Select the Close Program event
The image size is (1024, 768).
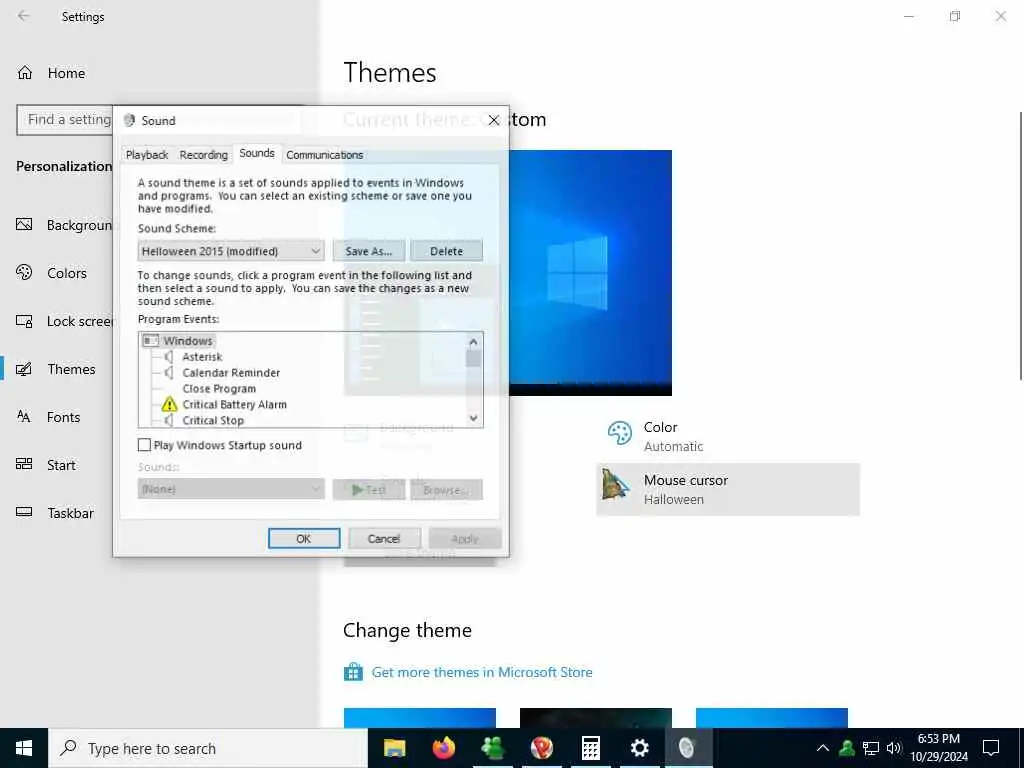click(x=219, y=389)
